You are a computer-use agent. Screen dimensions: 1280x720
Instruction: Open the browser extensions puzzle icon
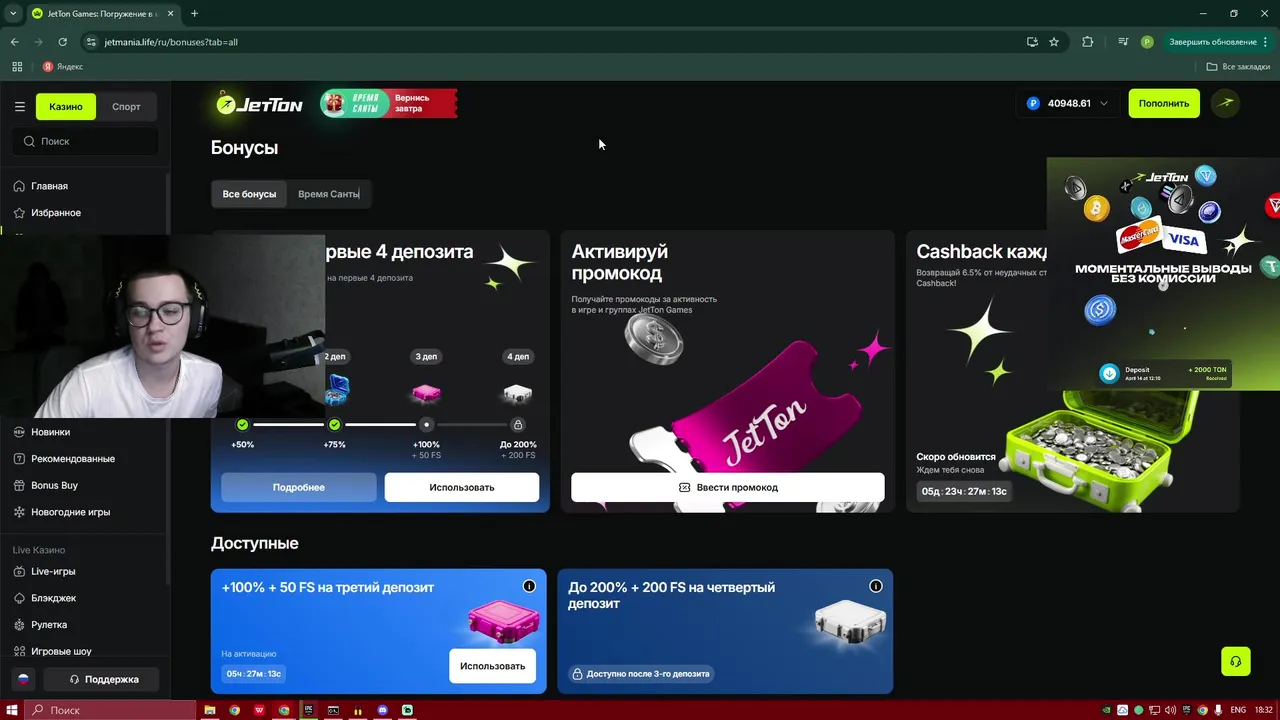click(x=1088, y=42)
